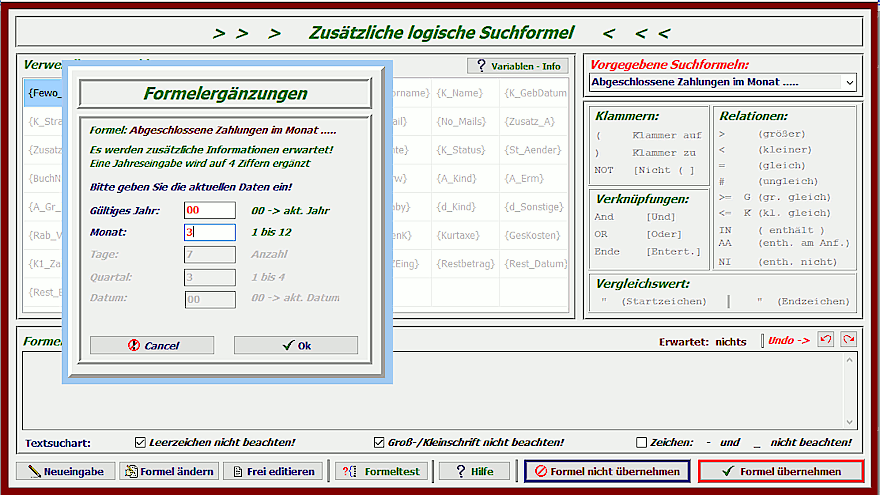This screenshot has height=495, width=880.
Task: Open Variablen - Info help
Action: [518, 66]
